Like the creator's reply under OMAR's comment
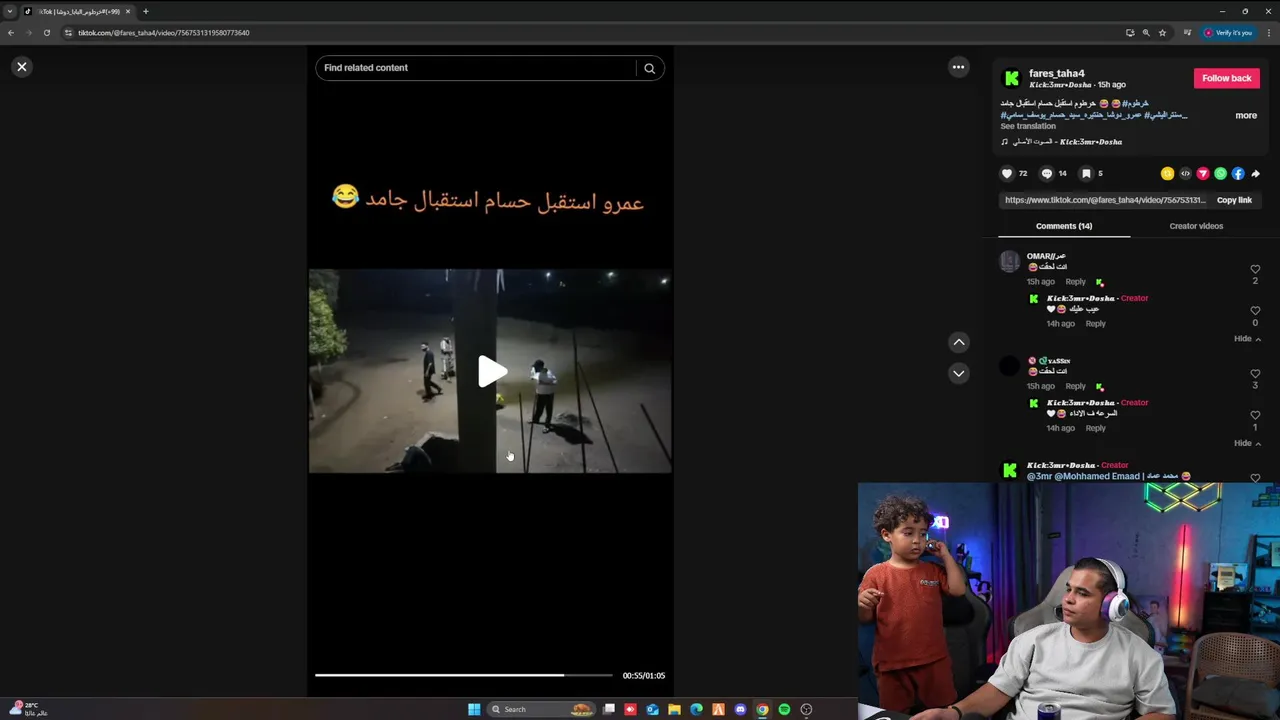The image size is (1280, 720). tap(1255, 311)
